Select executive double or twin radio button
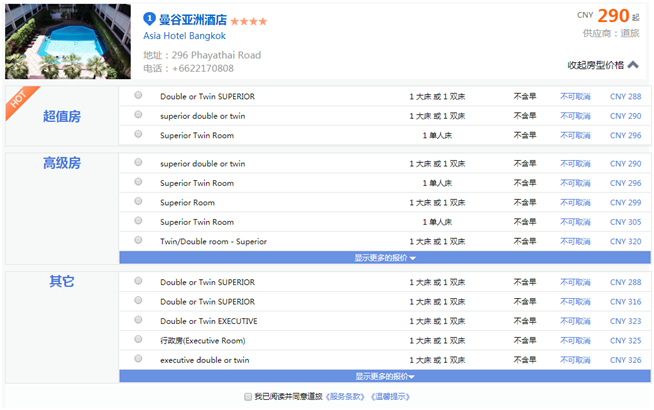The width and height of the screenshot is (654, 410). pyautogui.click(x=138, y=359)
